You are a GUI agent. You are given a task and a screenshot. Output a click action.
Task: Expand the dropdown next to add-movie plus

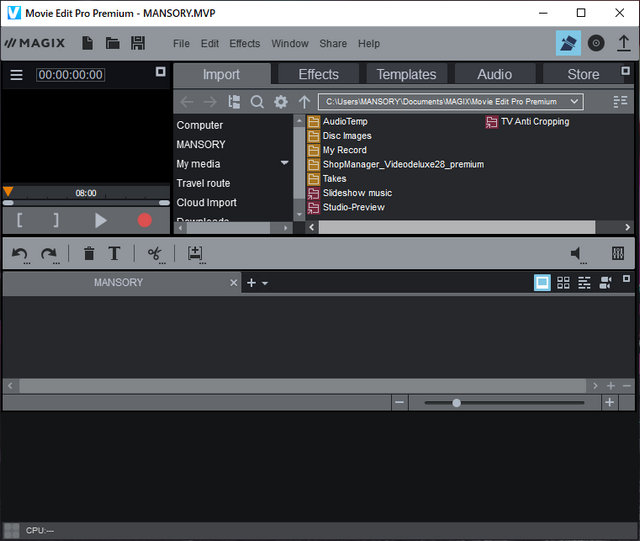pyautogui.click(x=265, y=283)
